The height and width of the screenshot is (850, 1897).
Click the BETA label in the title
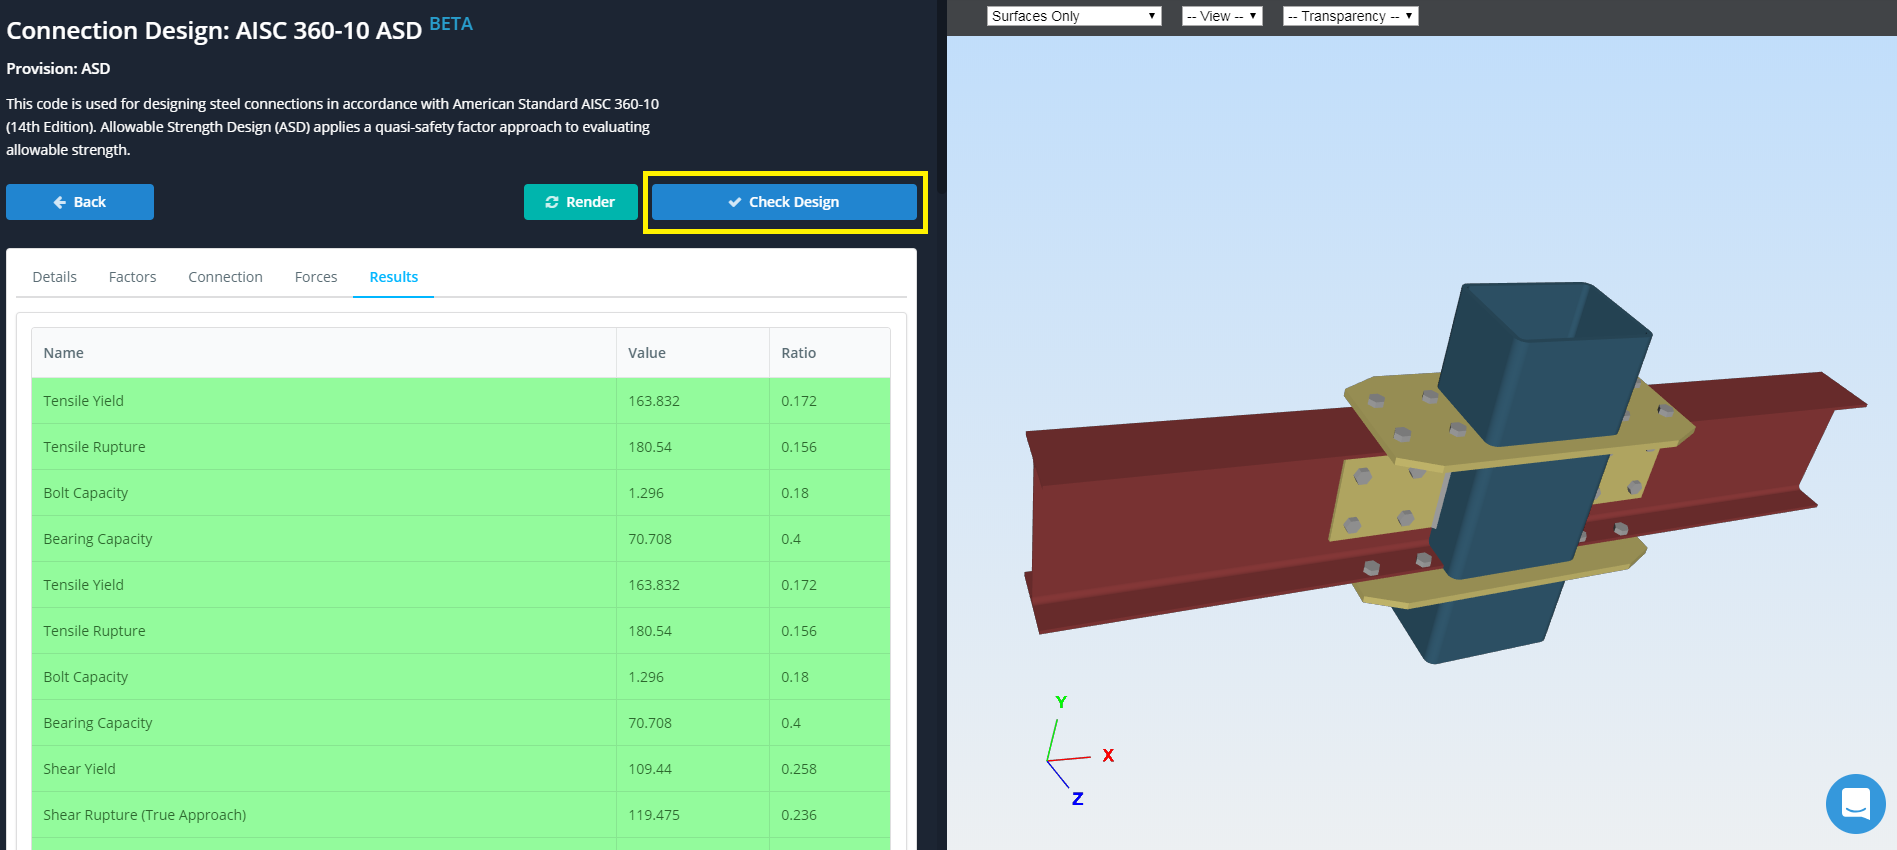click(x=451, y=24)
